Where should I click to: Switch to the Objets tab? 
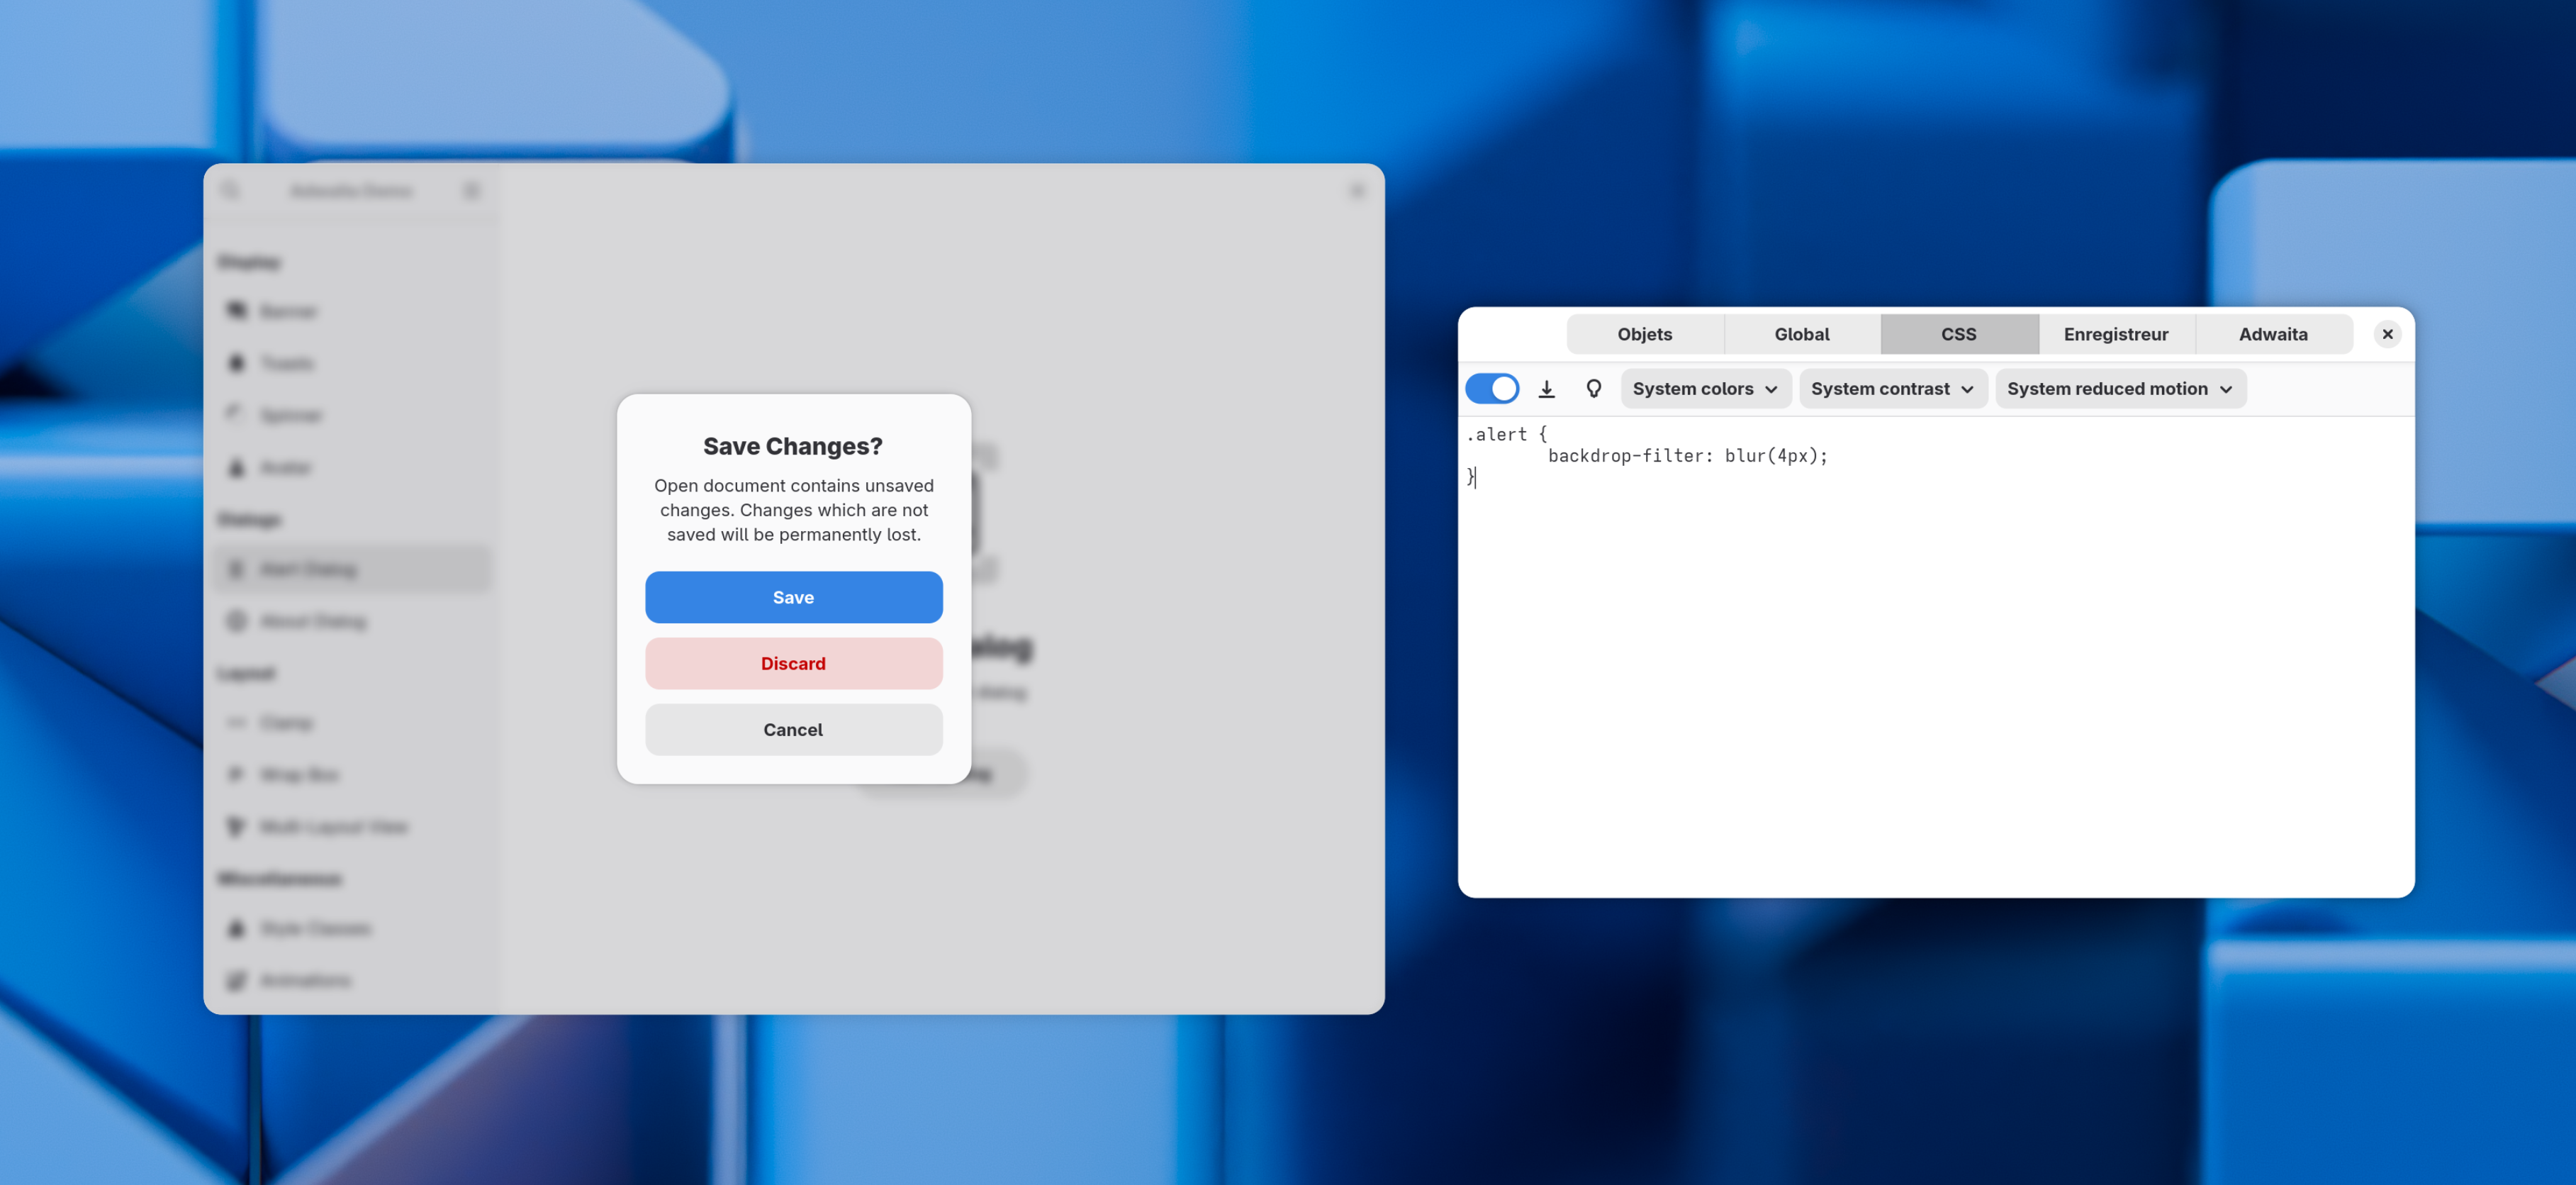[1644, 334]
